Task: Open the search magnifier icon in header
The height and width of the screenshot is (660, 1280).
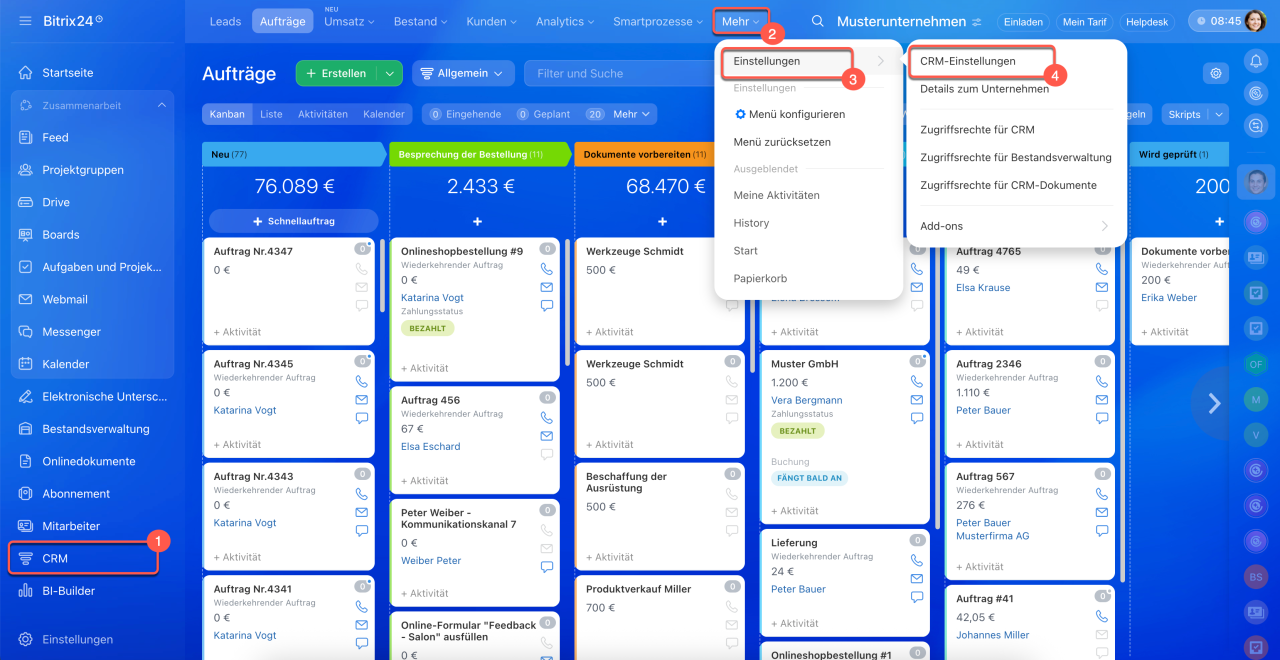Action: 818,21
